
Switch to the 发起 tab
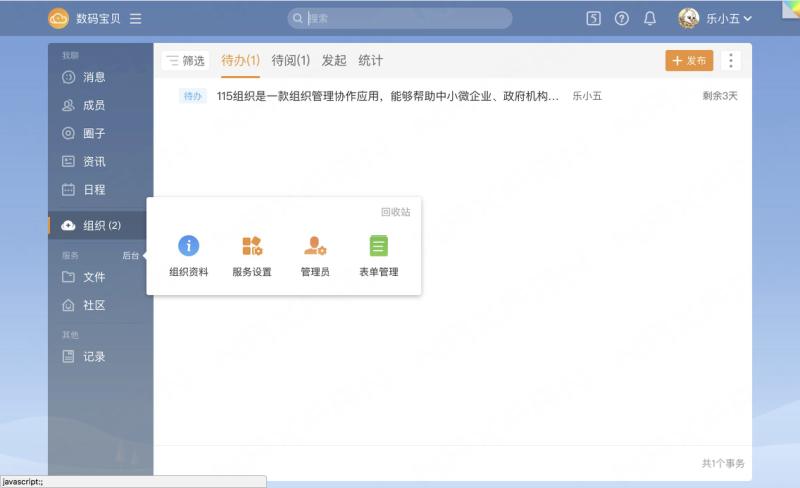[334, 60]
